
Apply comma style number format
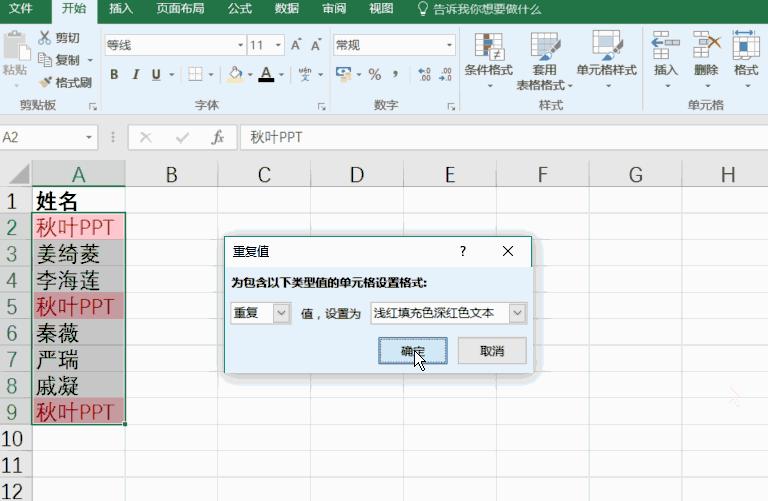point(395,74)
